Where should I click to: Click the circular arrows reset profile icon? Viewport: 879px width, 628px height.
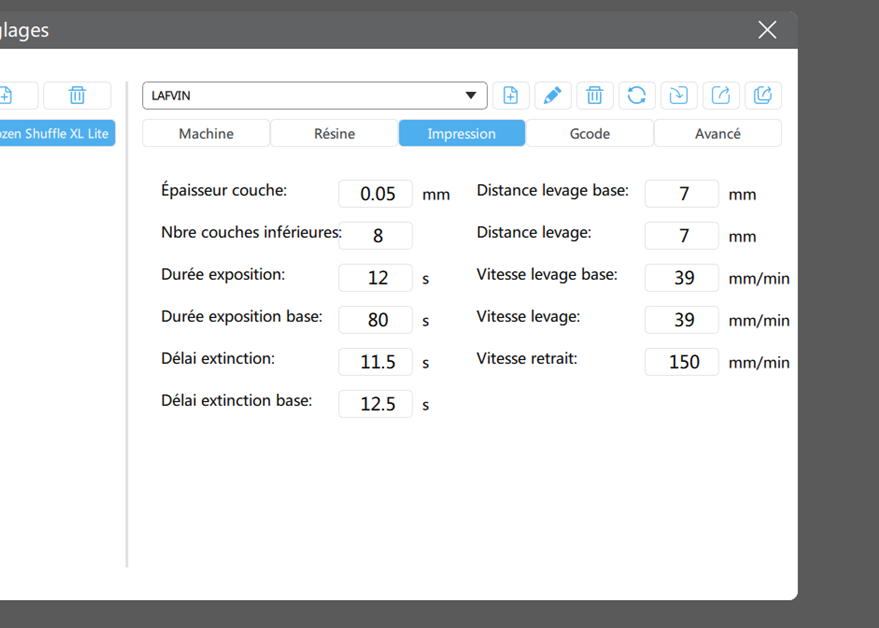click(637, 95)
